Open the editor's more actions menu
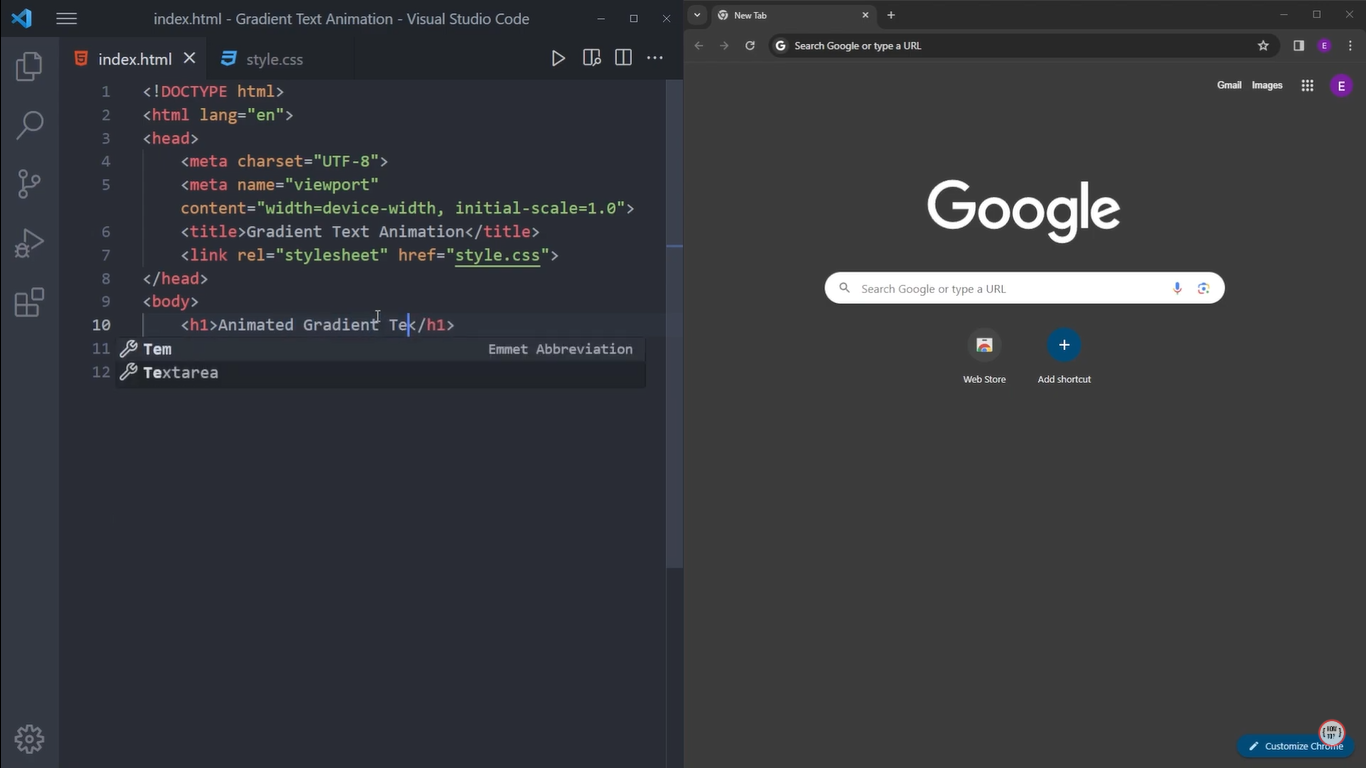The image size is (1366, 768). (654, 58)
